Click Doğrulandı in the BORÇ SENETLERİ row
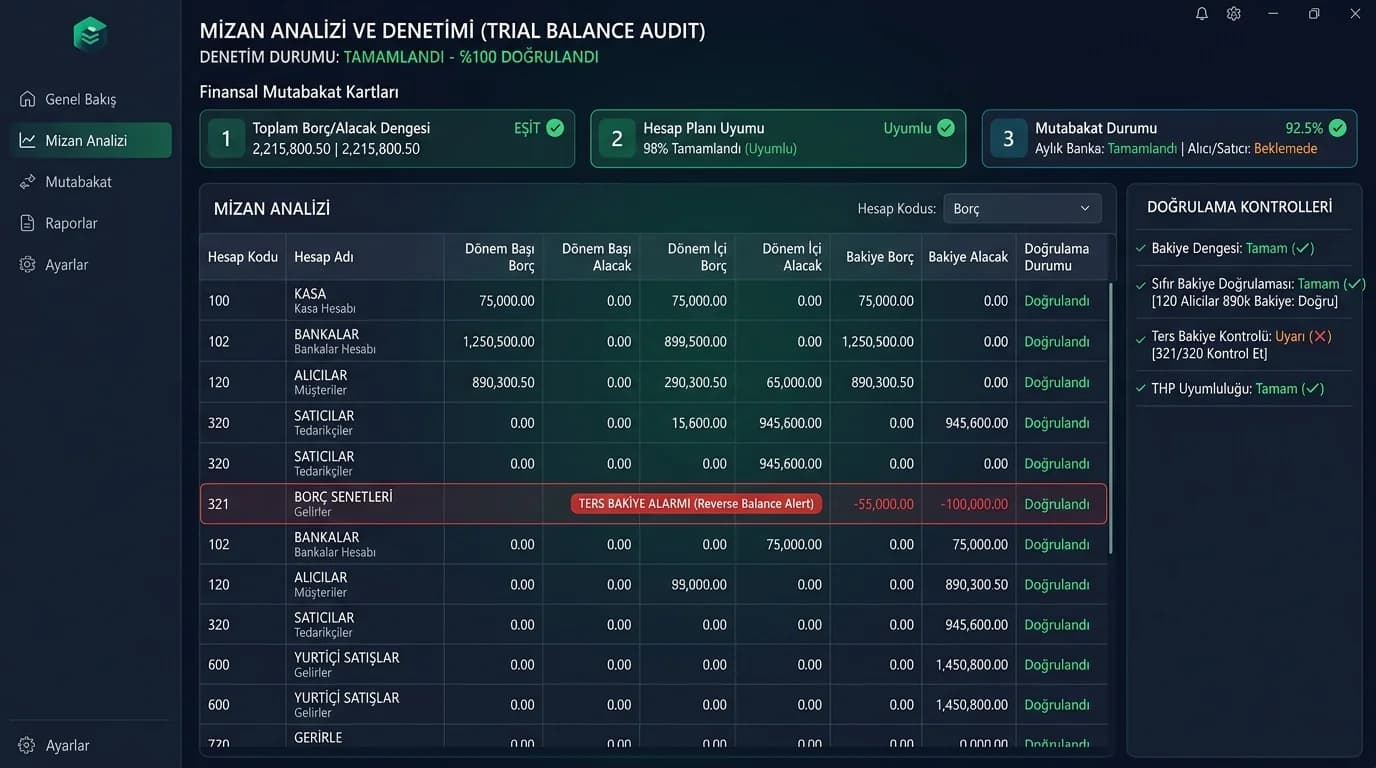The image size is (1376, 768). click(1057, 504)
